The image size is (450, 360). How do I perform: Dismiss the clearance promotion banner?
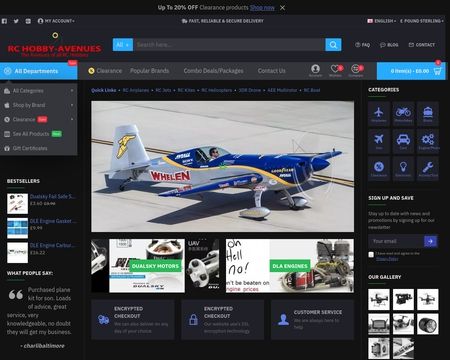tap(282, 7)
